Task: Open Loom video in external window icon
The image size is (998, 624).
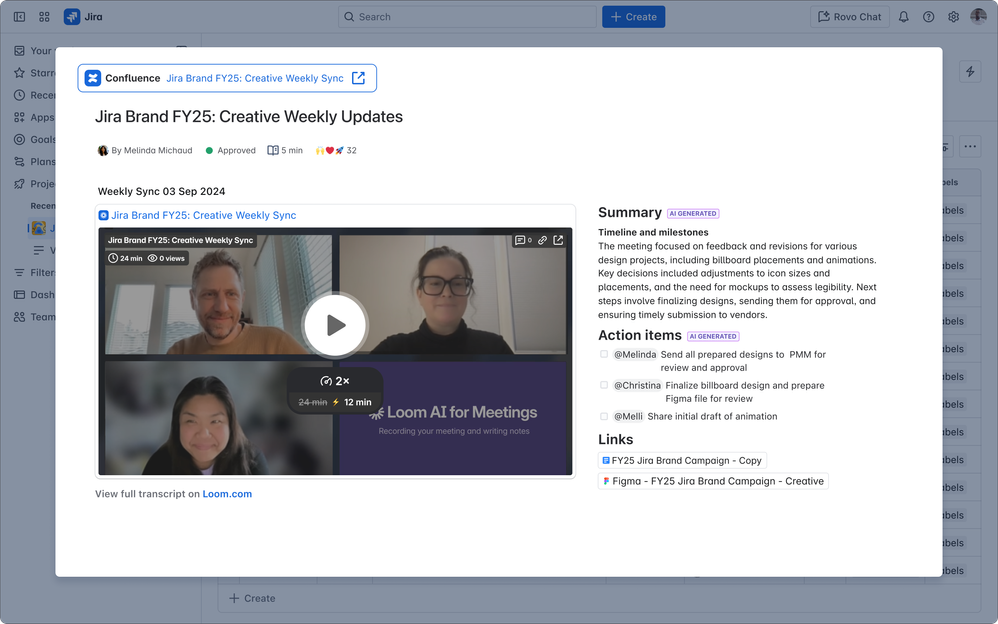Action: [x=558, y=240]
